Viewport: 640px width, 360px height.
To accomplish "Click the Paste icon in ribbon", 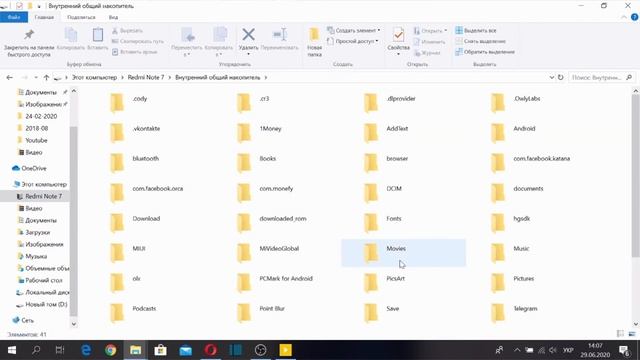I will pos(98,35).
